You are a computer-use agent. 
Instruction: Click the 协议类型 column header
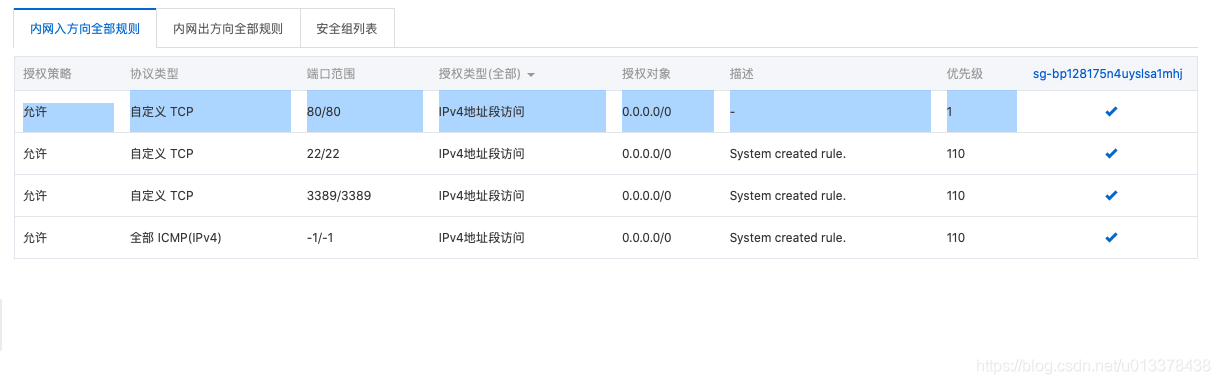[154, 74]
